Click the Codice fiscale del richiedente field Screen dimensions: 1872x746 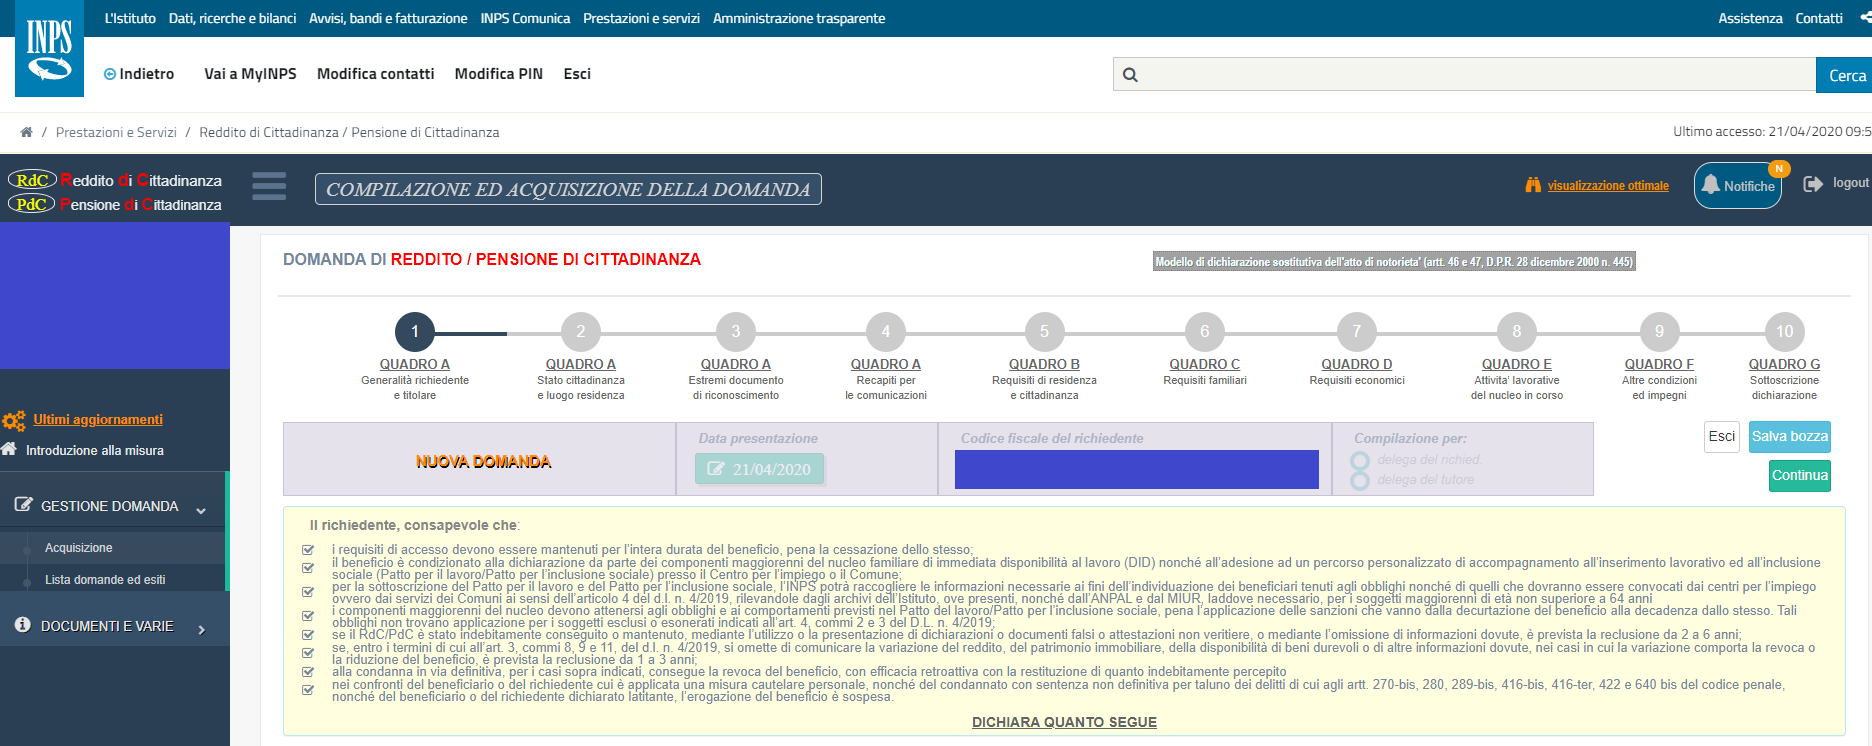pyautogui.click(x=1137, y=469)
